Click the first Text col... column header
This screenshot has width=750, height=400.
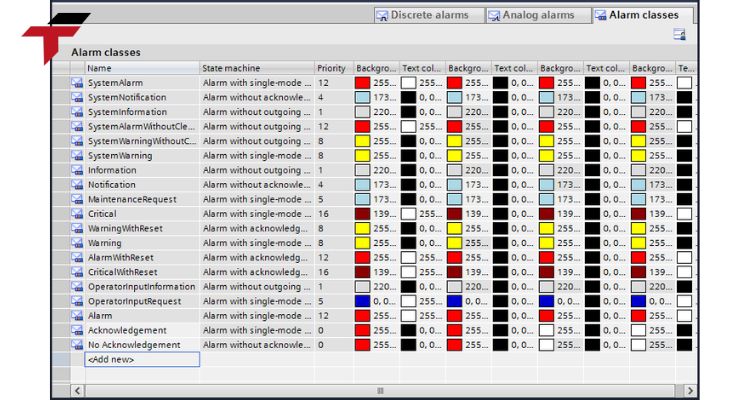pyautogui.click(x=422, y=68)
